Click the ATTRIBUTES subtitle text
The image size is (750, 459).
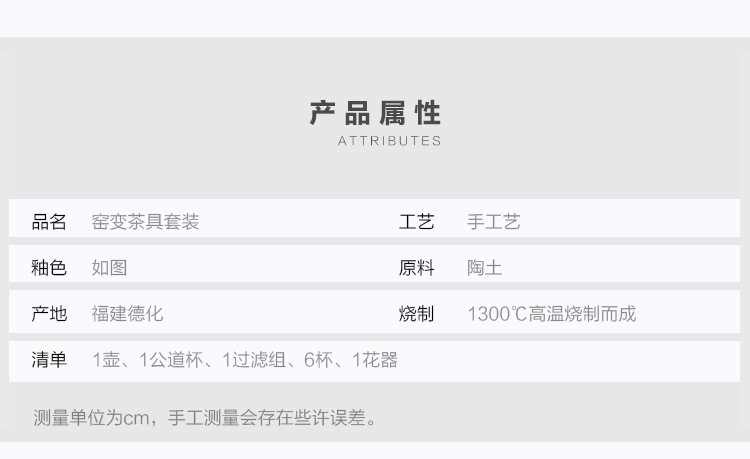coord(389,141)
